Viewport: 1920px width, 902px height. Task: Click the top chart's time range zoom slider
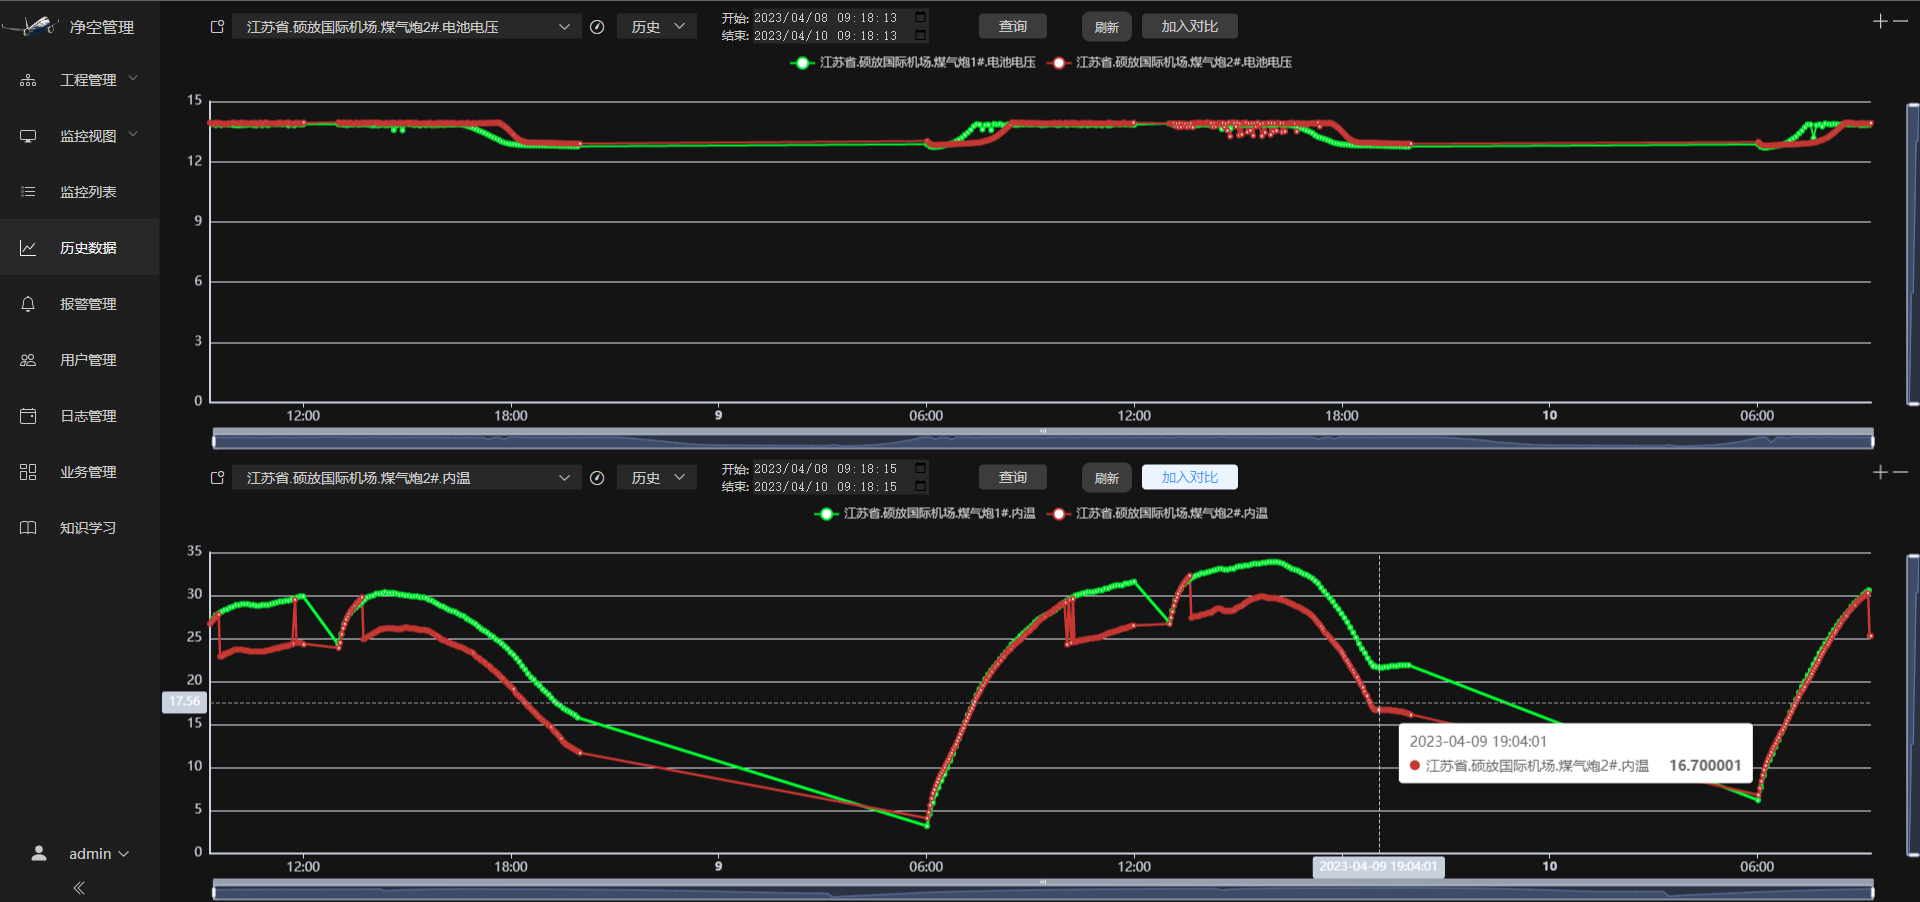pos(1043,438)
